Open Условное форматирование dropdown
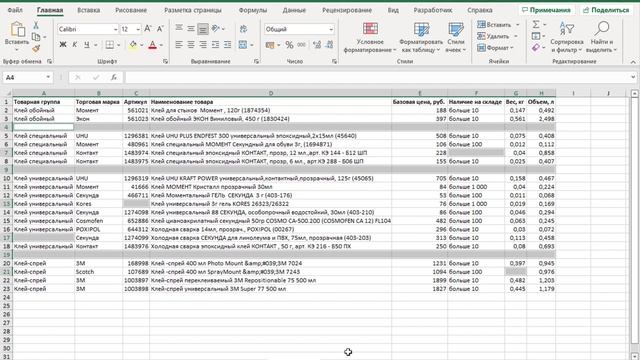 (x=370, y=38)
